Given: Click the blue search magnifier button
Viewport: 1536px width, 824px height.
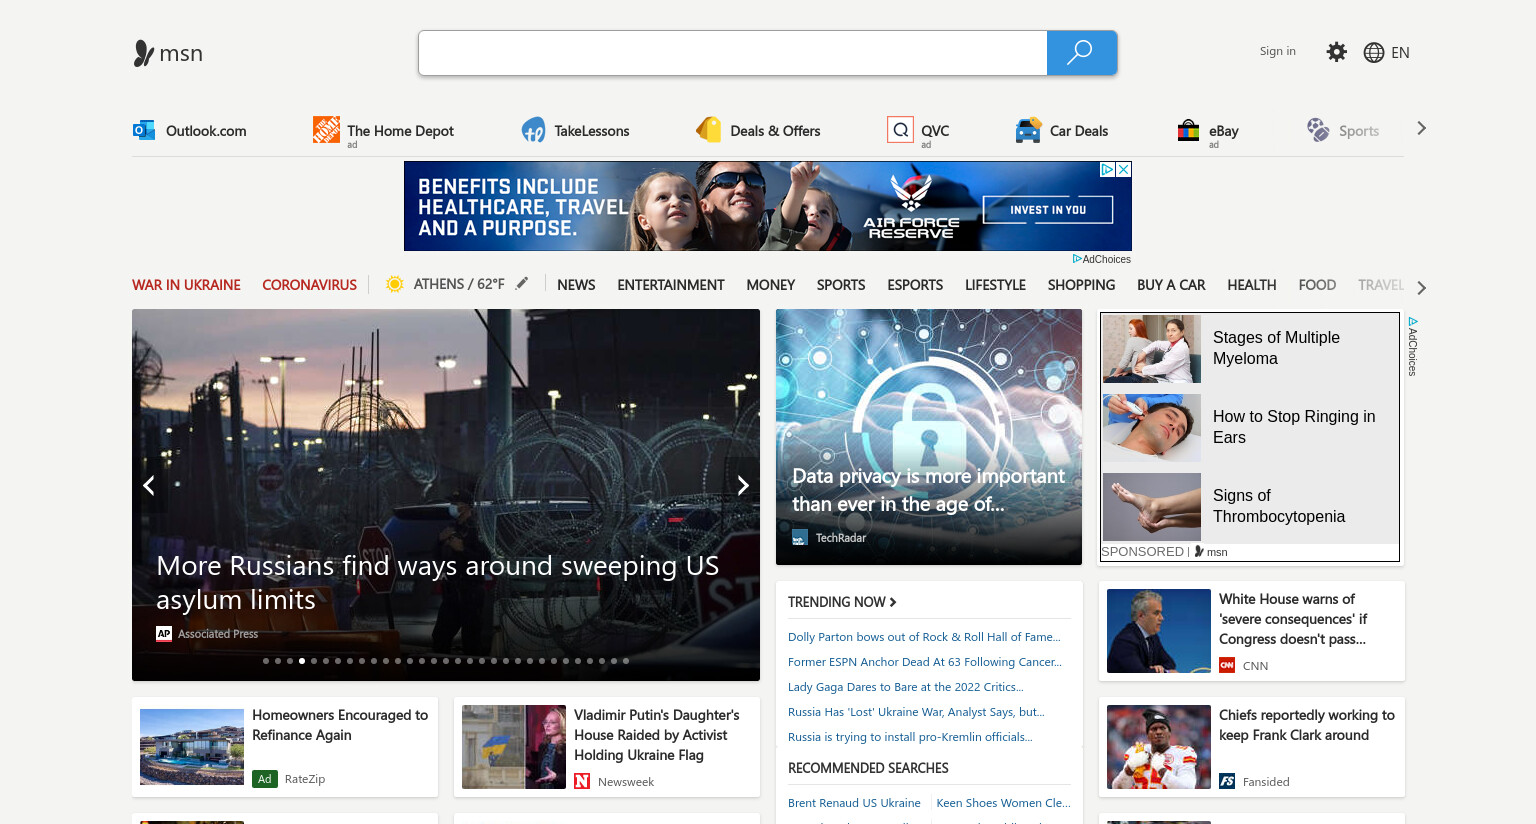Looking at the screenshot, I should [1081, 53].
